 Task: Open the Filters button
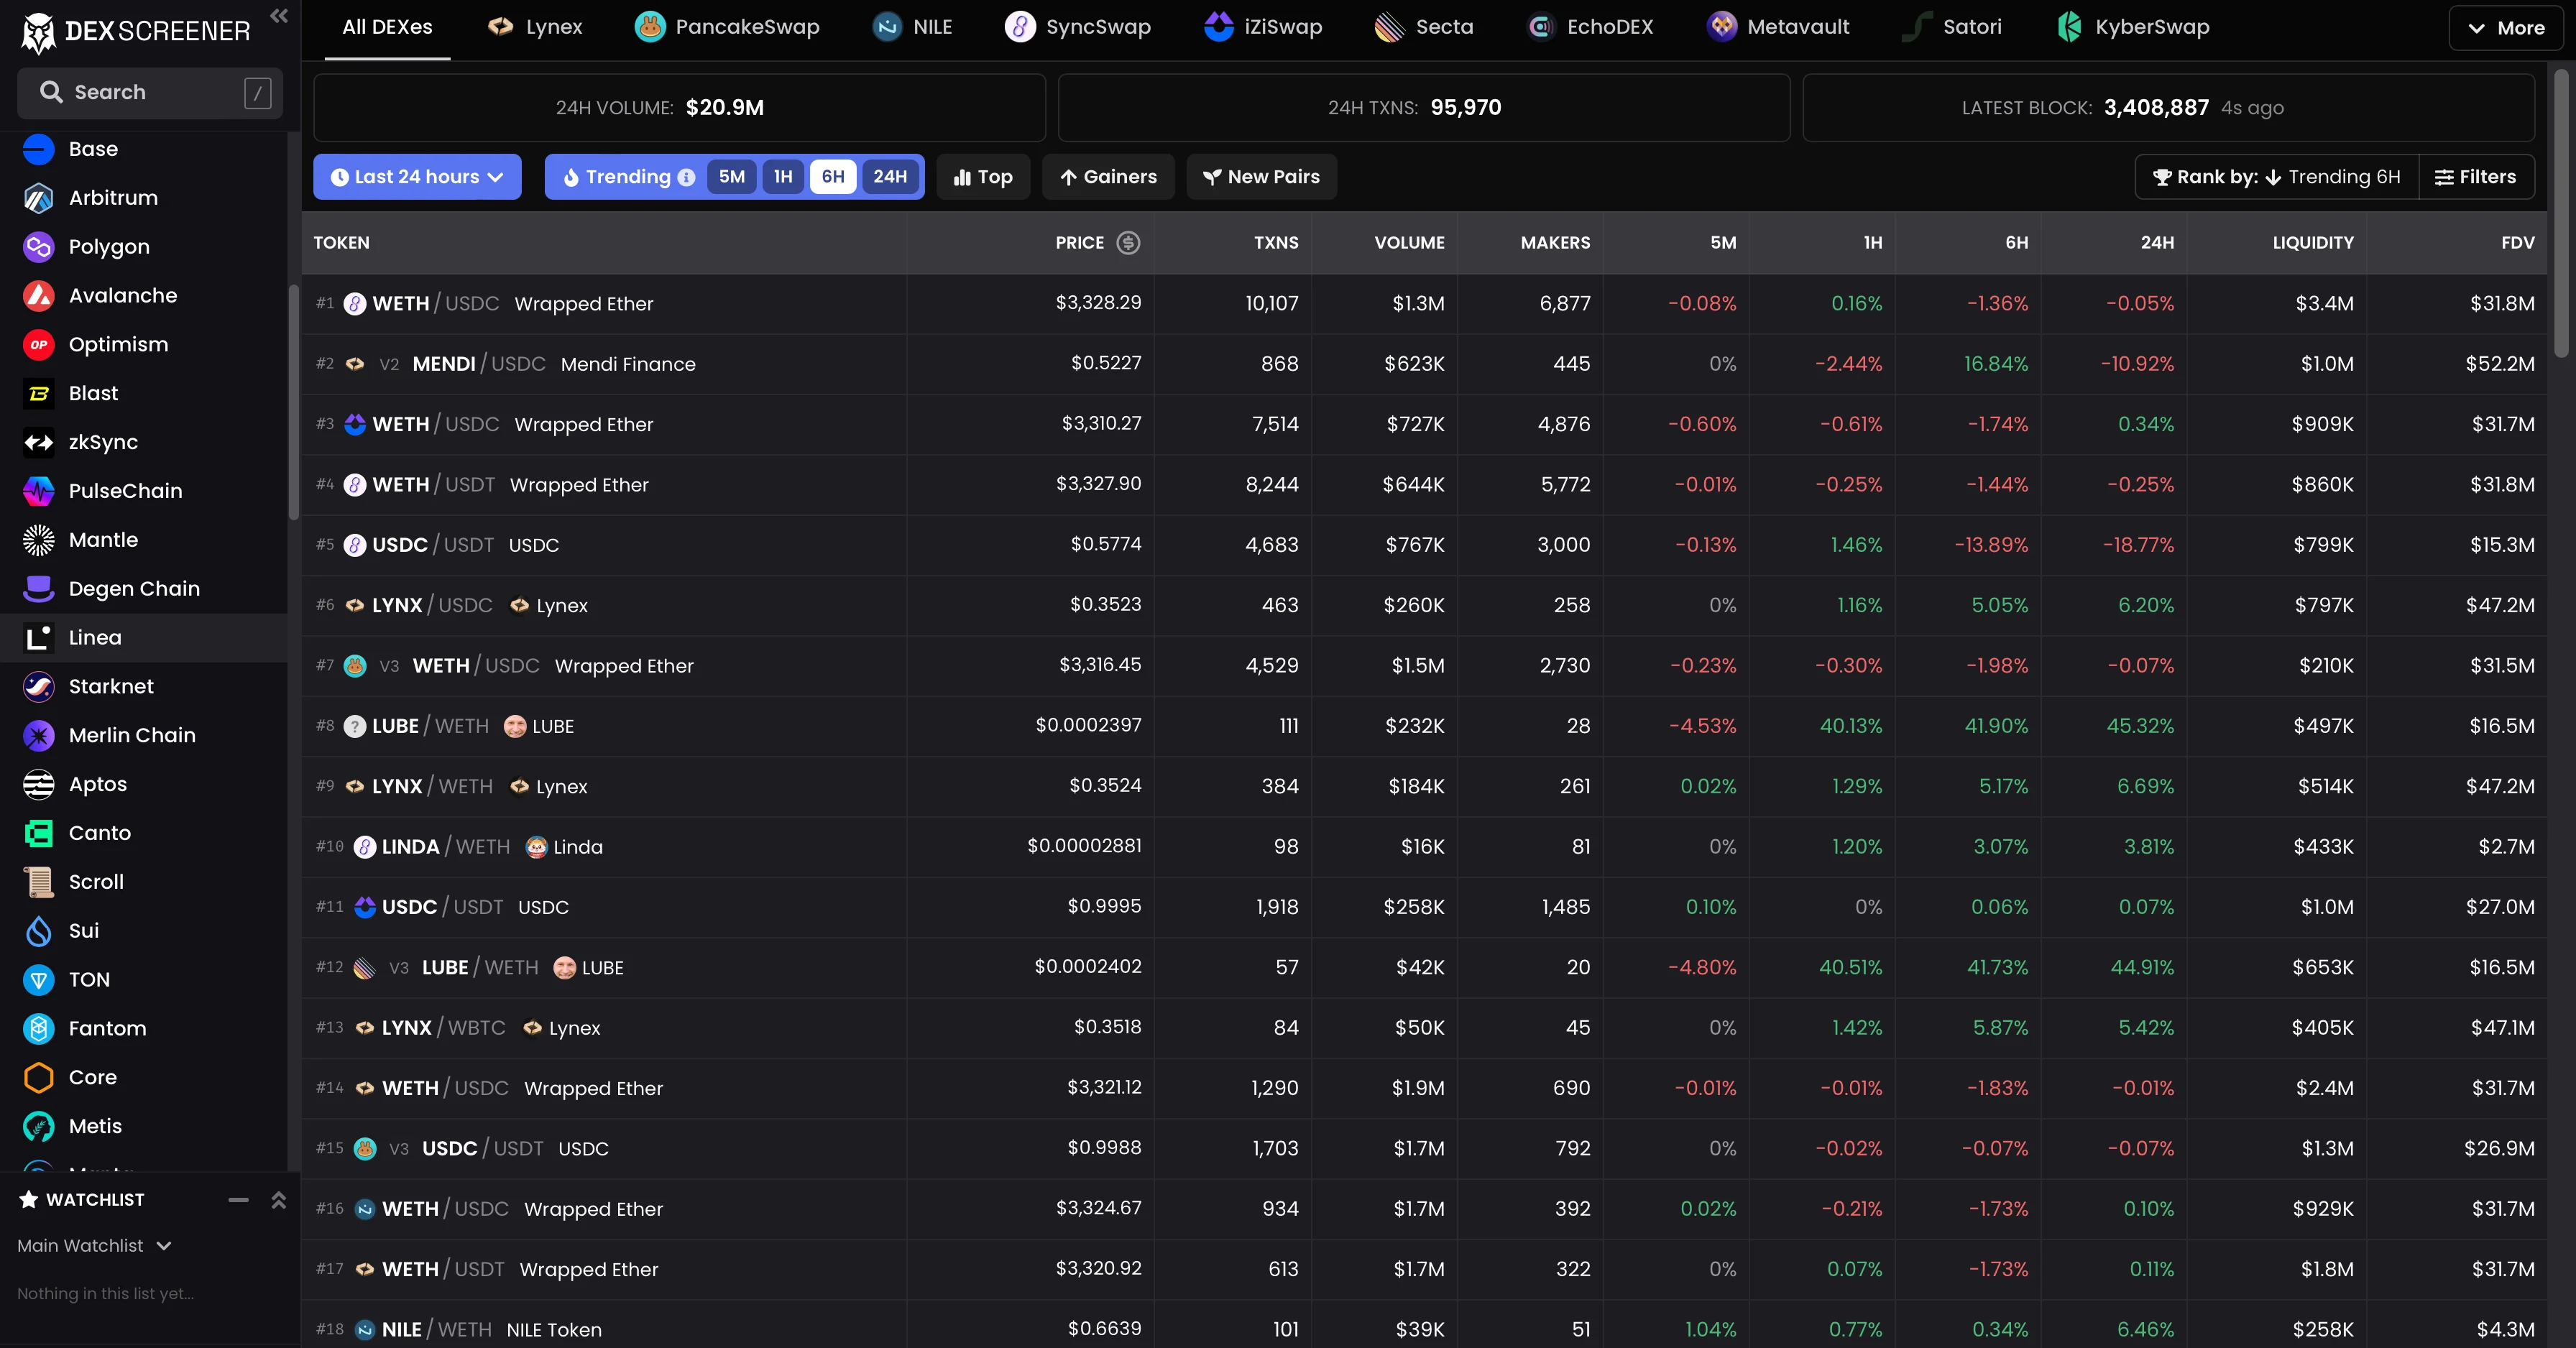pyautogui.click(x=2475, y=177)
